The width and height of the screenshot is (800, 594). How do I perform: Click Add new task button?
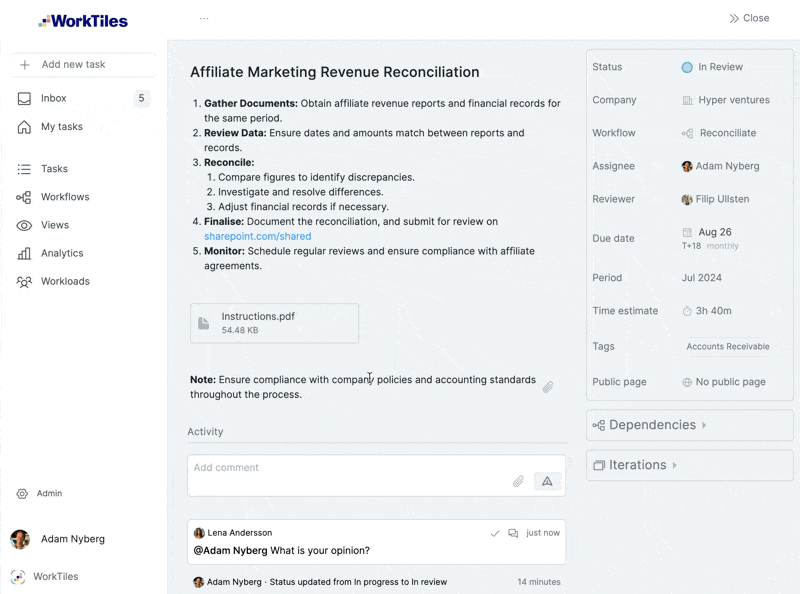click(x=73, y=64)
